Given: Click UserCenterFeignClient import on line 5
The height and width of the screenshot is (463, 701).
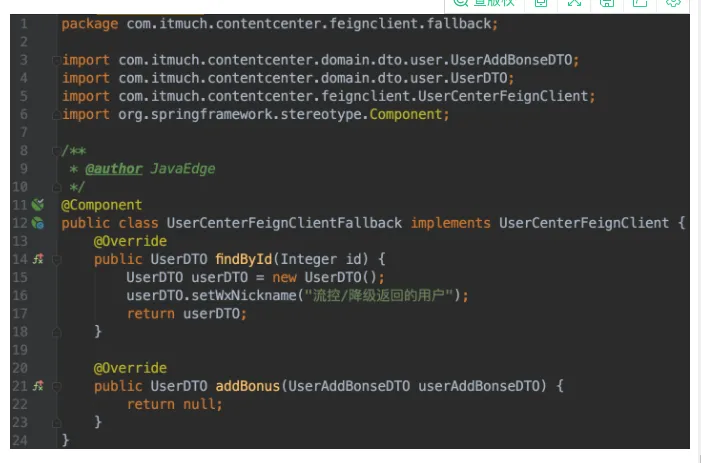Looking at the screenshot, I should point(503,96).
